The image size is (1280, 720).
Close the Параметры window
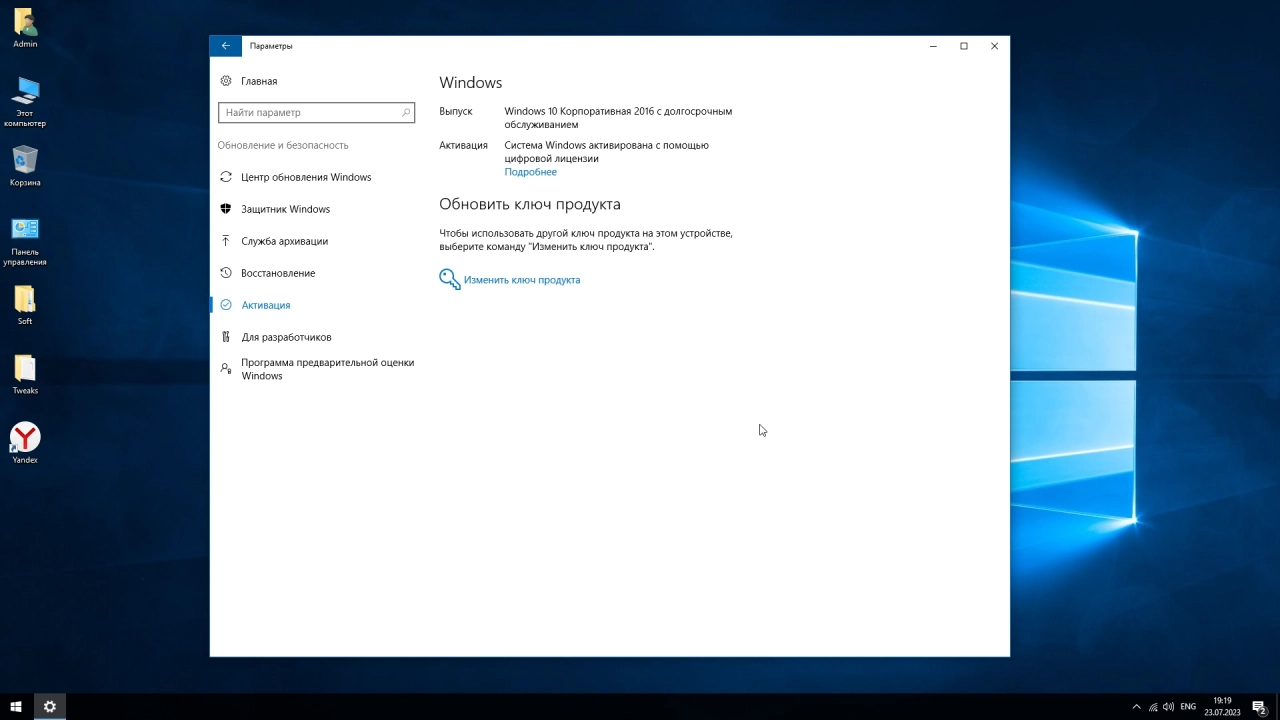(994, 46)
